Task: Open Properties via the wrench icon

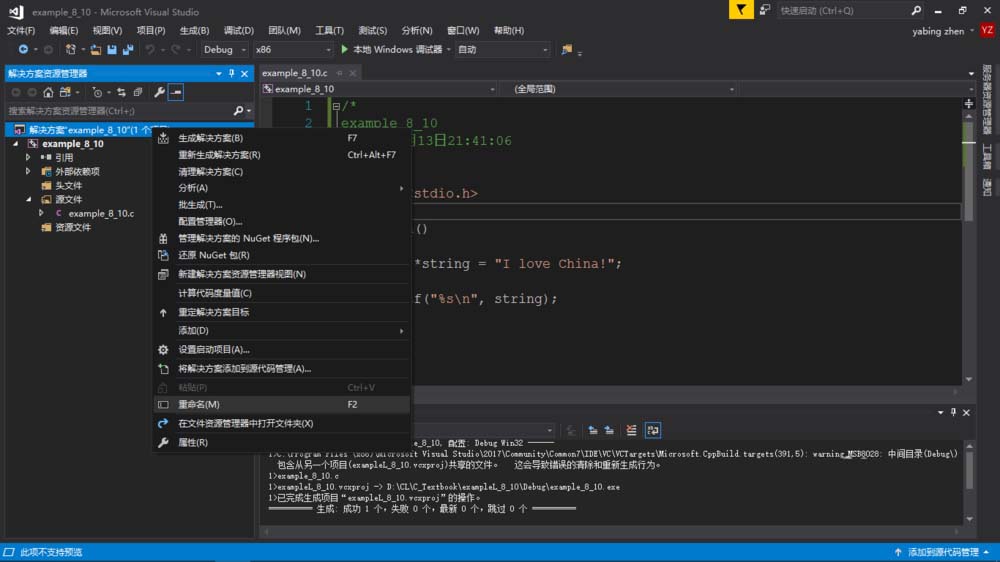Action: [158, 92]
